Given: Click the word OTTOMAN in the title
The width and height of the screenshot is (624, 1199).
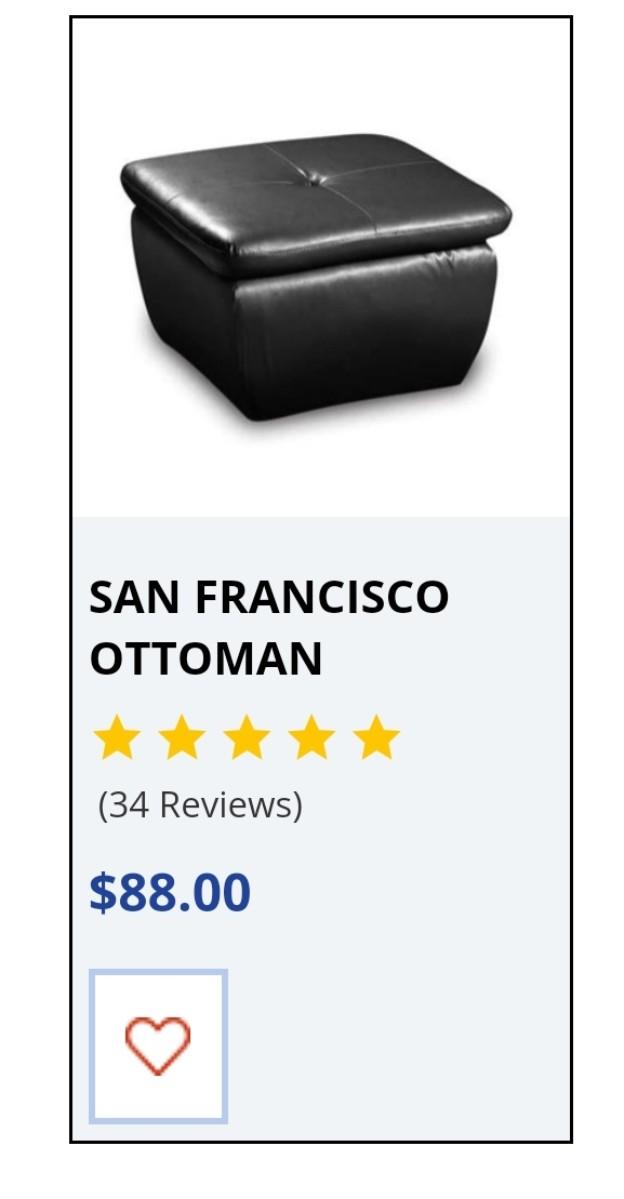Looking at the screenshot, I should pos(206,659).
